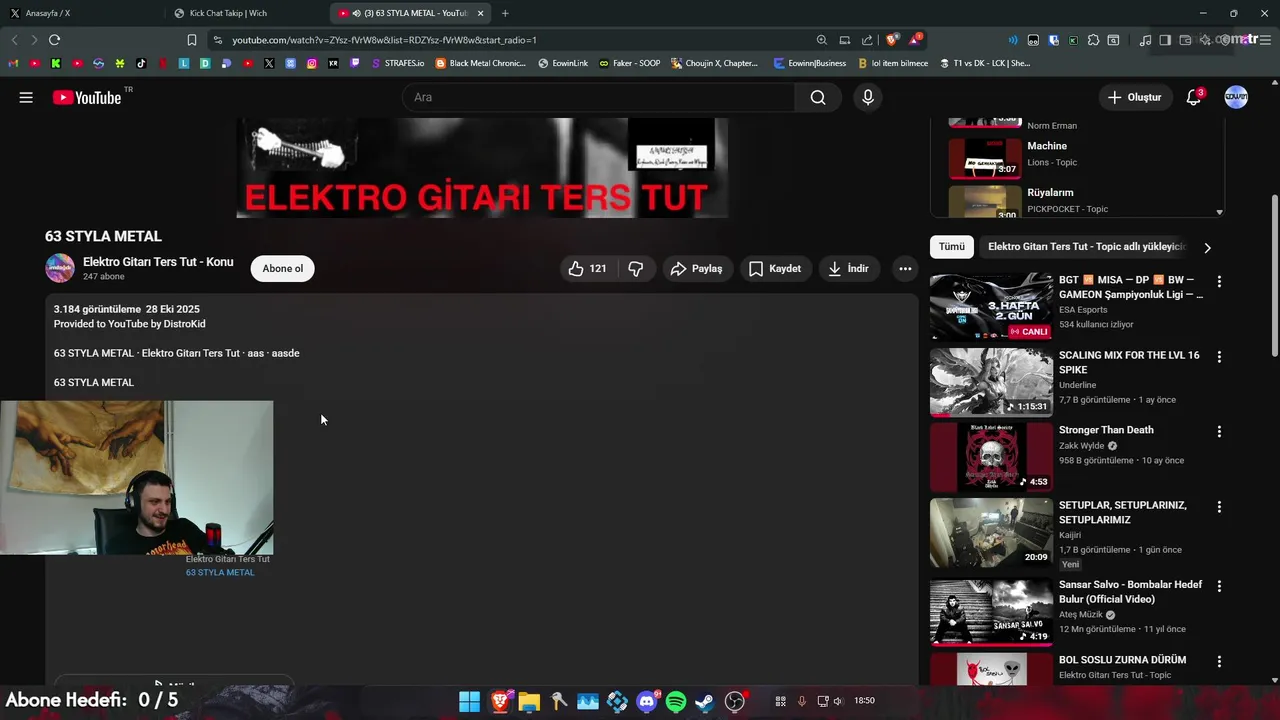Like the video with thumbs-up
The width and height of the screenshot is (1280, 720).
(x=587, y=268)
